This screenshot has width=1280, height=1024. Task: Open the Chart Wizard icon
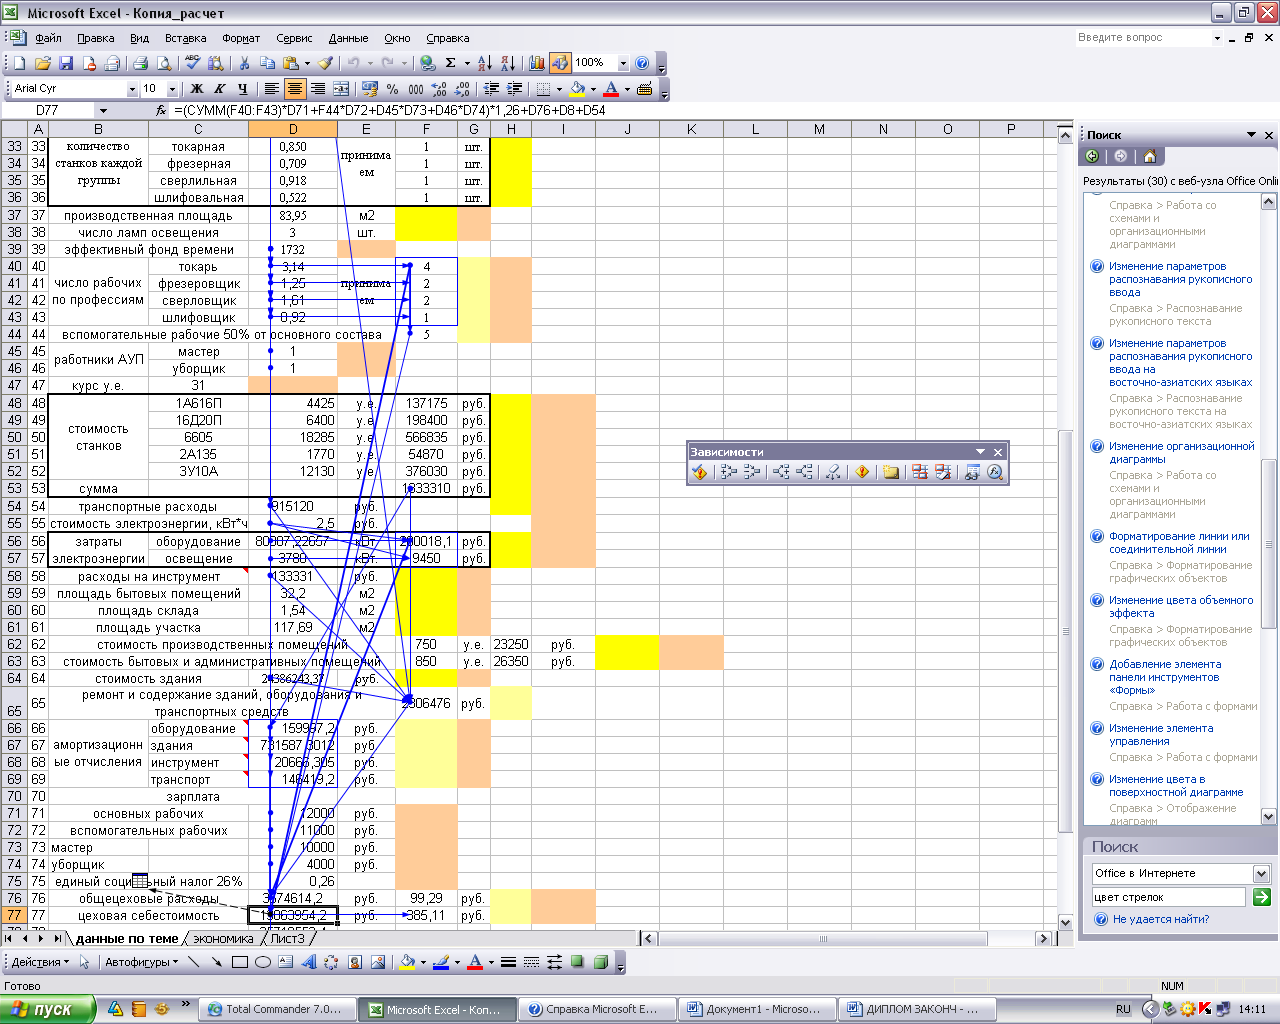click(x=537, y=63)
